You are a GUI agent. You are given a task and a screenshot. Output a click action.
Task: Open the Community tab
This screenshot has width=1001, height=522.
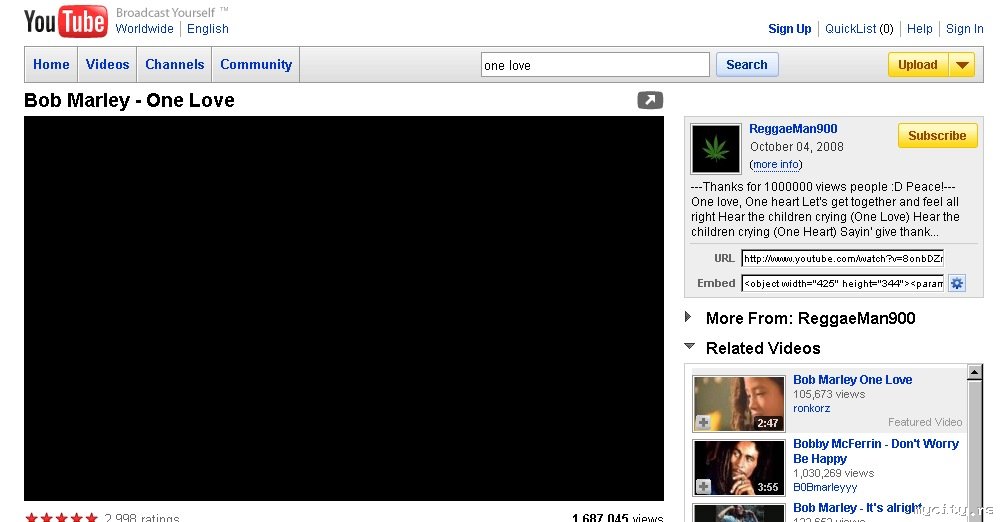pos(256,64)
